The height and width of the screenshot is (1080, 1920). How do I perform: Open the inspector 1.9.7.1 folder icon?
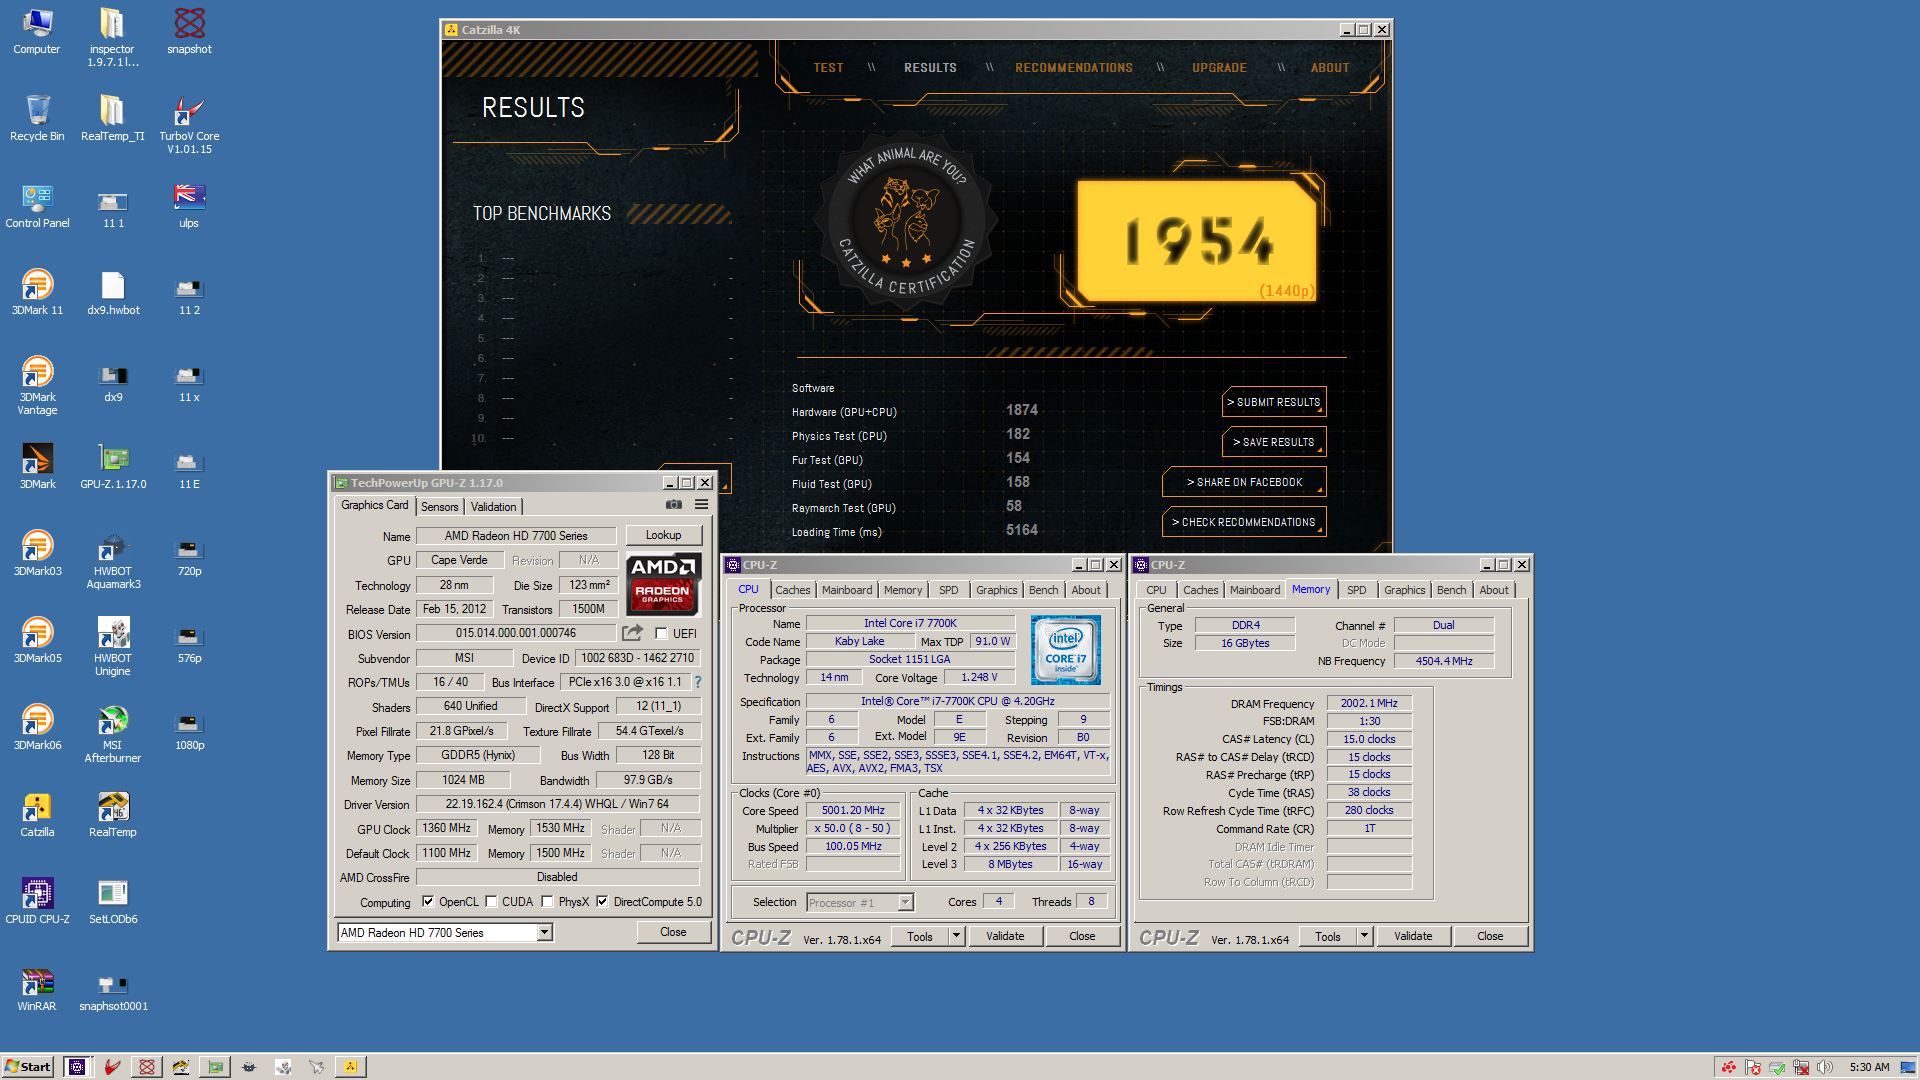pyautogui.click(x=113, y=36)
